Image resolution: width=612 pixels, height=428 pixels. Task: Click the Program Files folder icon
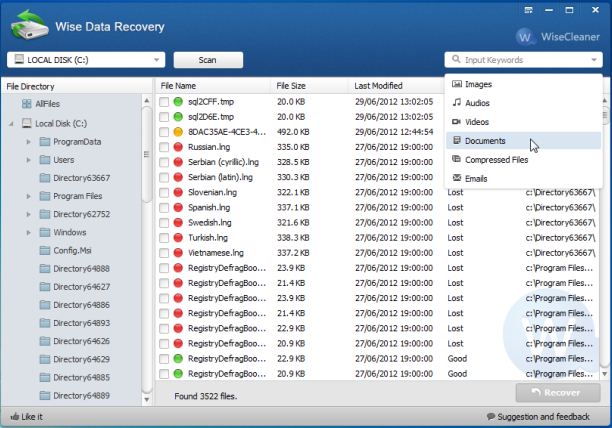click(x=45, y=196)
